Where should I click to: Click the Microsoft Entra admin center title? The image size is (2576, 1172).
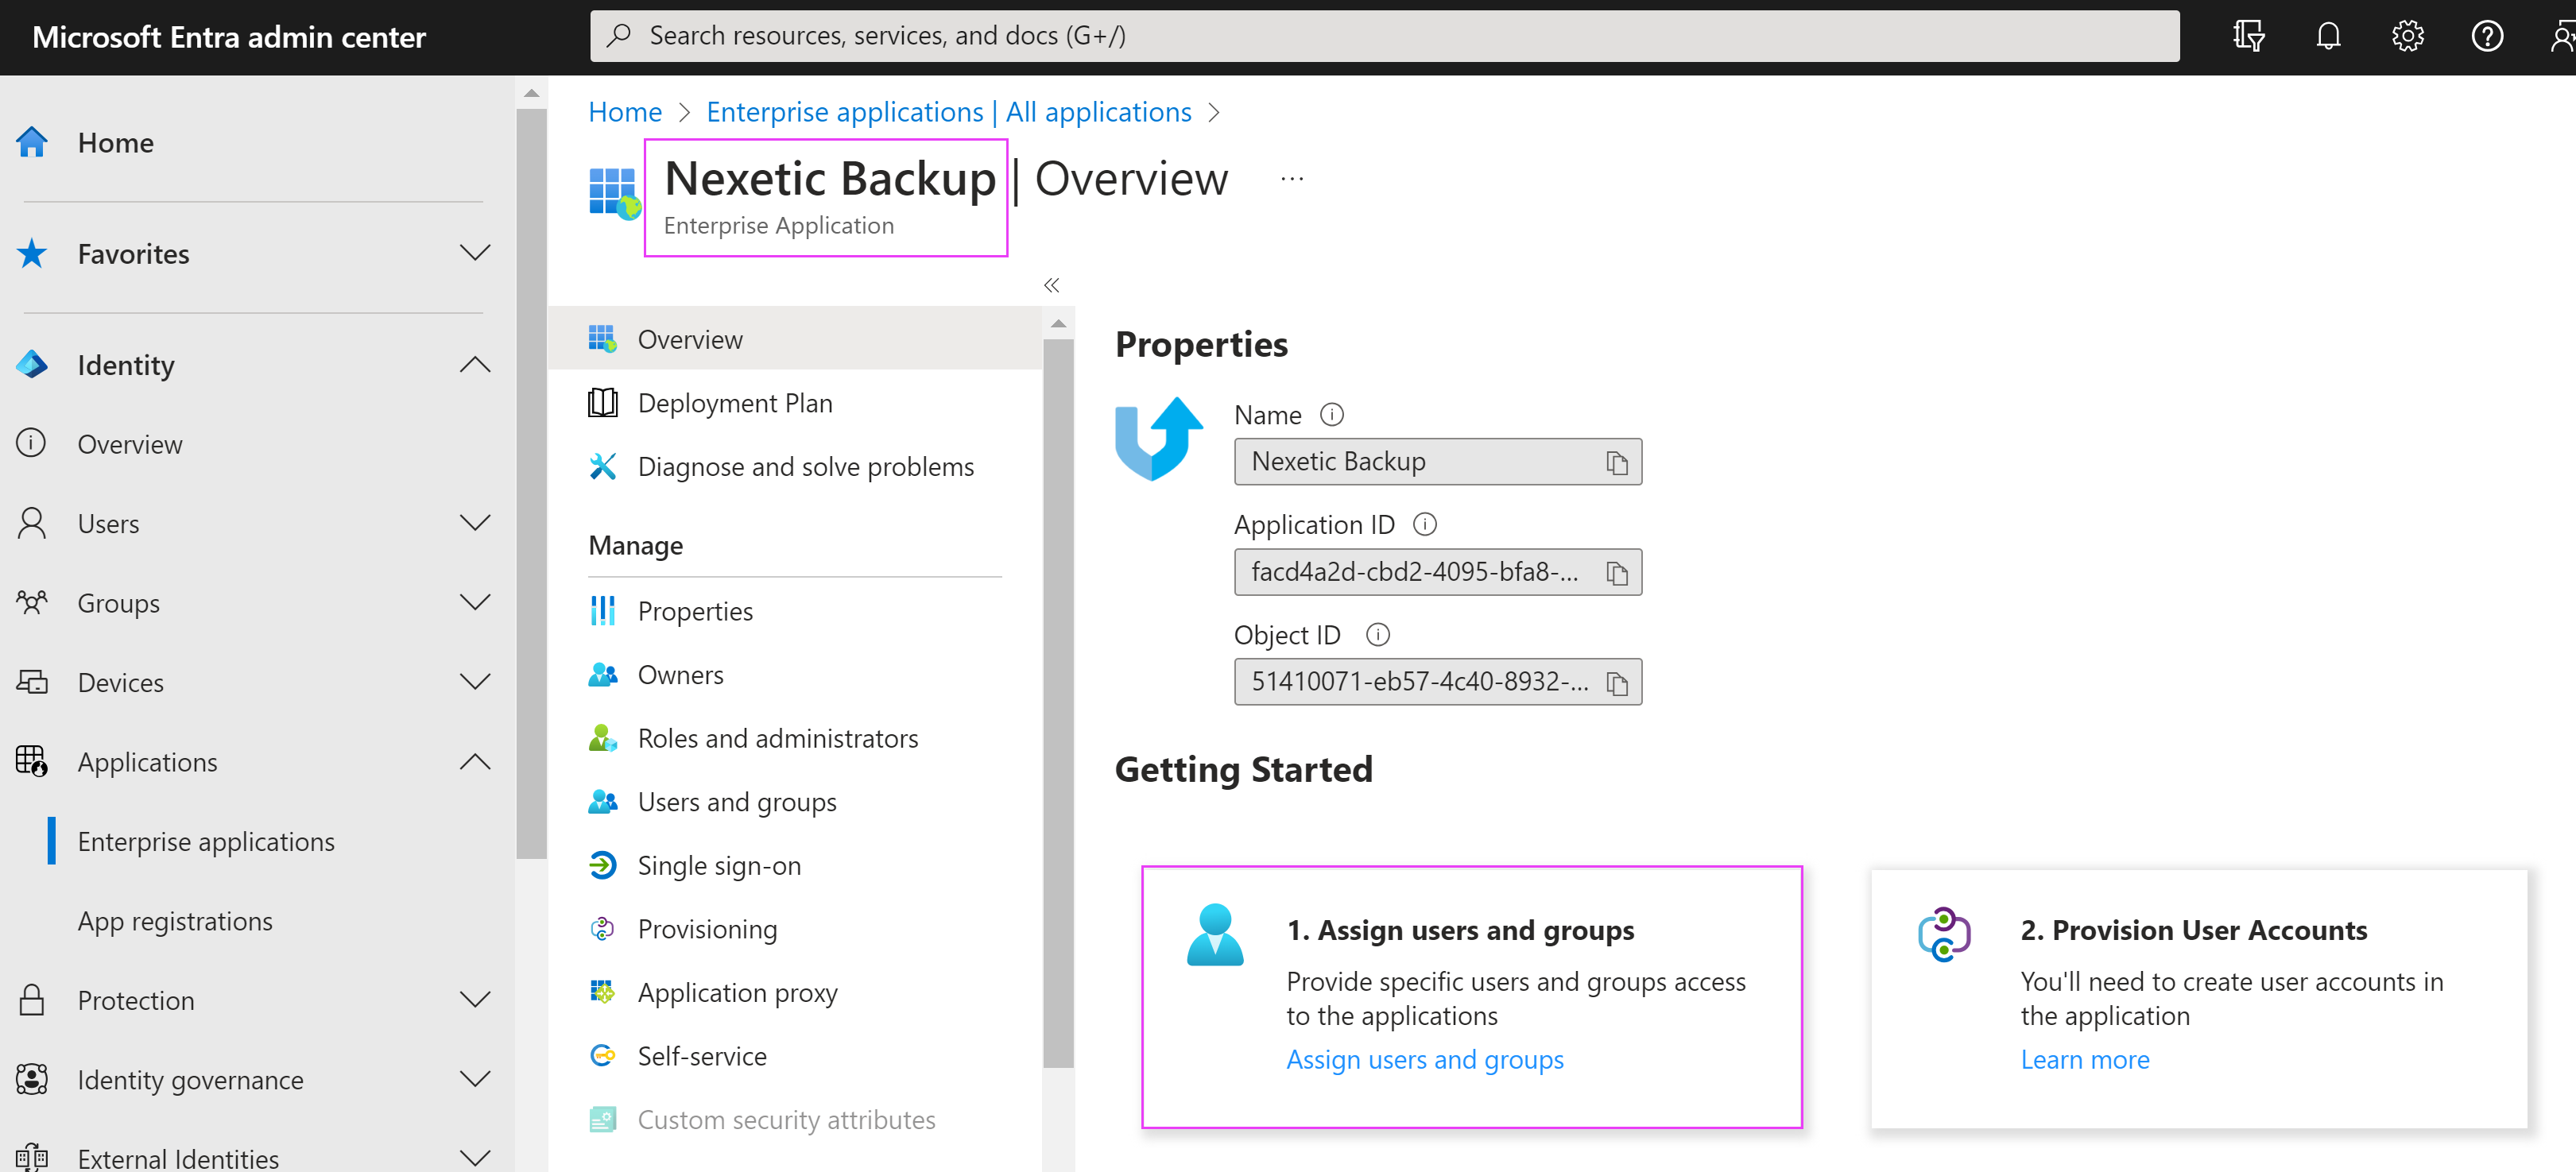coord(229,37)
